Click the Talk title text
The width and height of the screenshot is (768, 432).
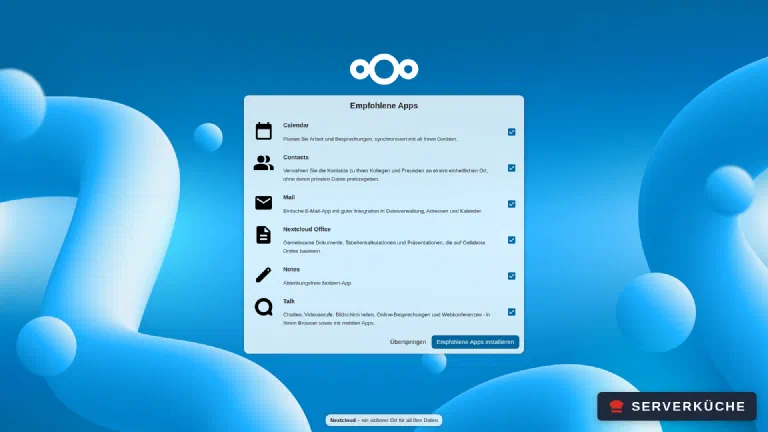click(x=289, y=301)
